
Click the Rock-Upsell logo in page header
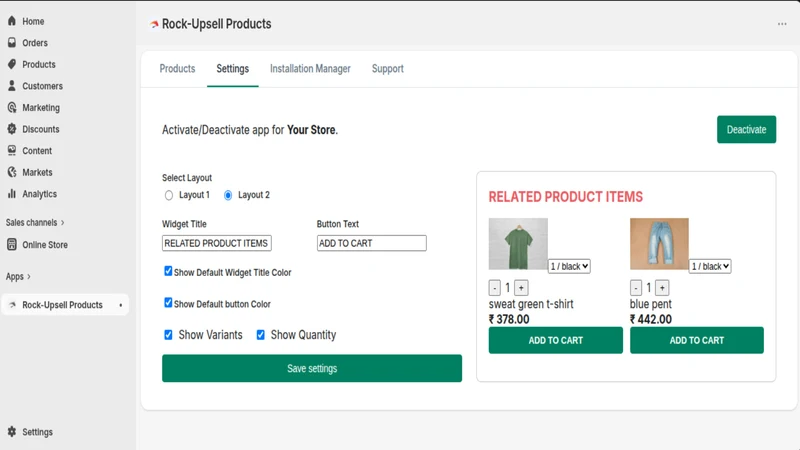pyautogui.click(x=154, y=24)
